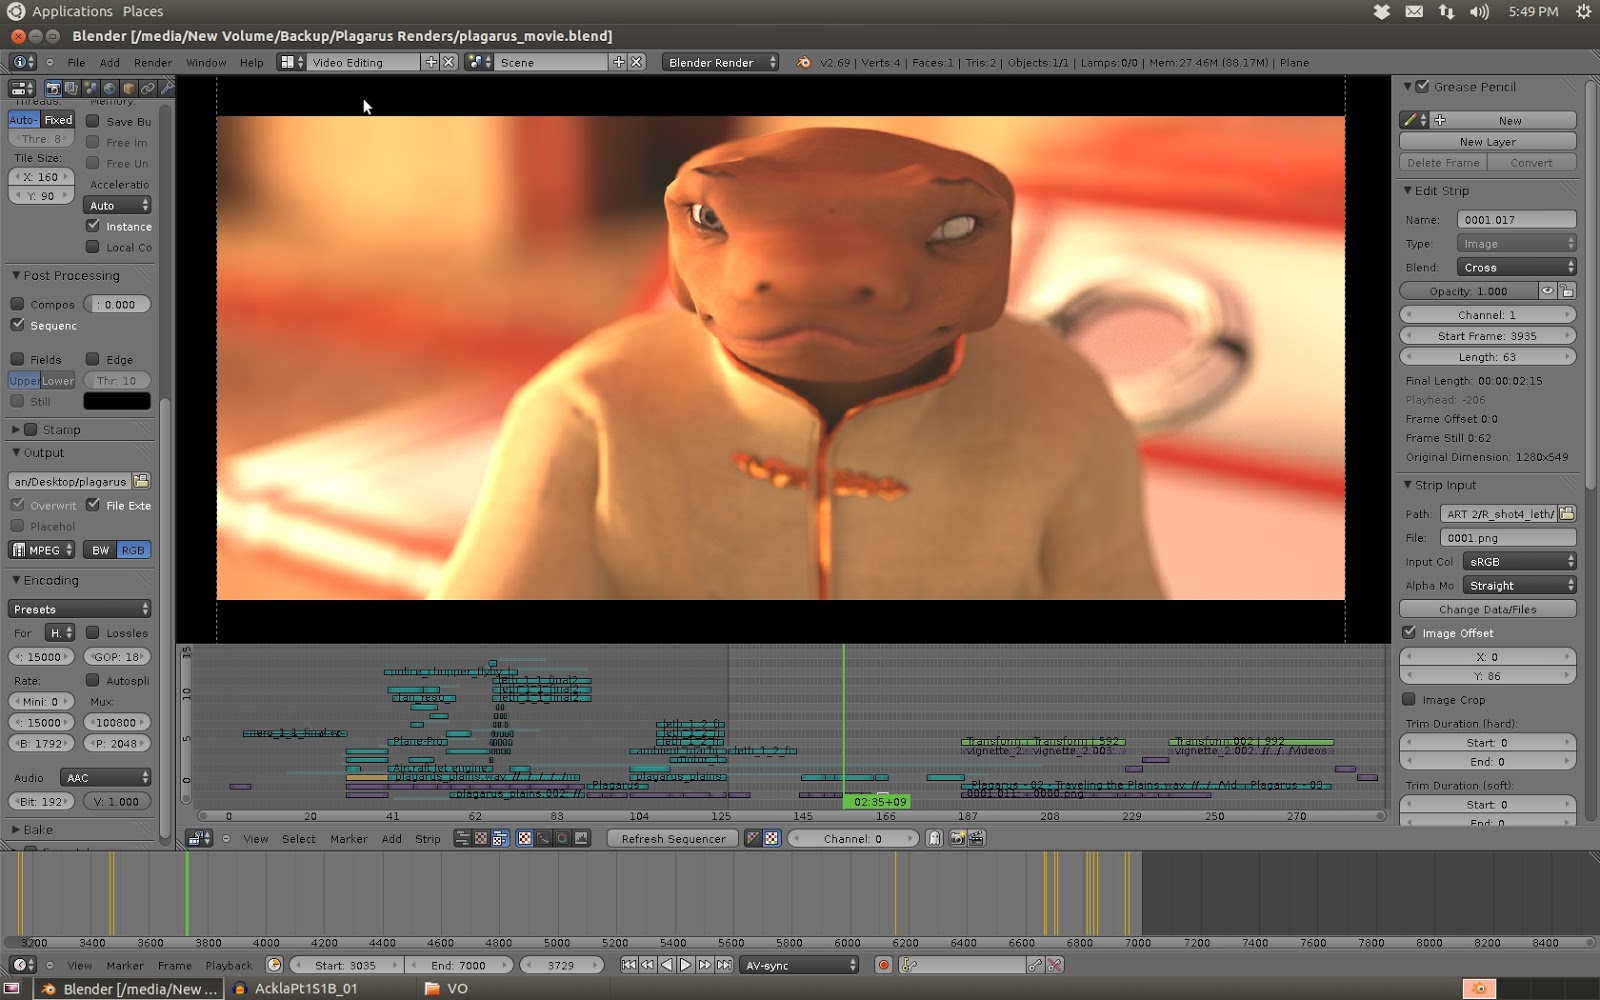Select the Render properties camera tab icon
Image resolution: width=1600 pixels, height=1000 pixels.
(x=53, y=88)
